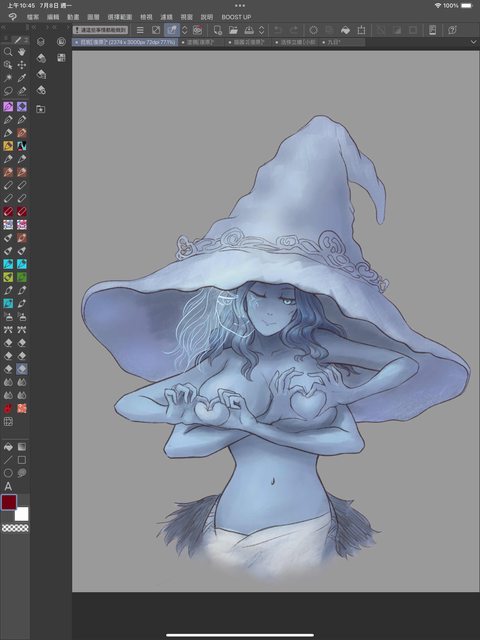
Task: Save the canvas from command bar
Action: [x=249, y=30]
